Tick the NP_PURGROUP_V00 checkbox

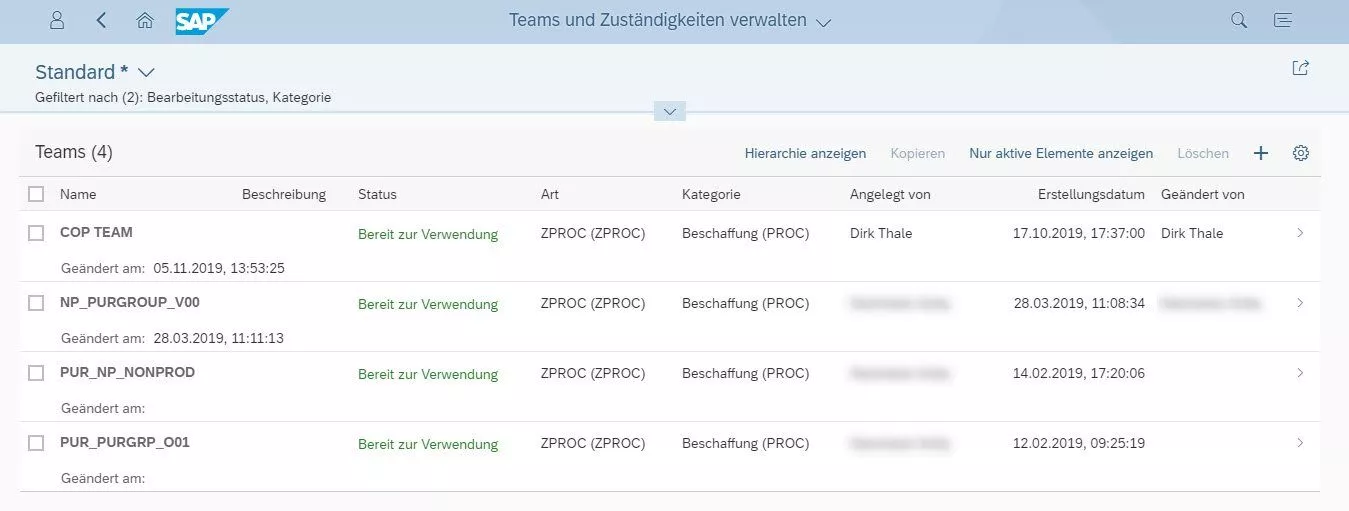pos(36,303)
